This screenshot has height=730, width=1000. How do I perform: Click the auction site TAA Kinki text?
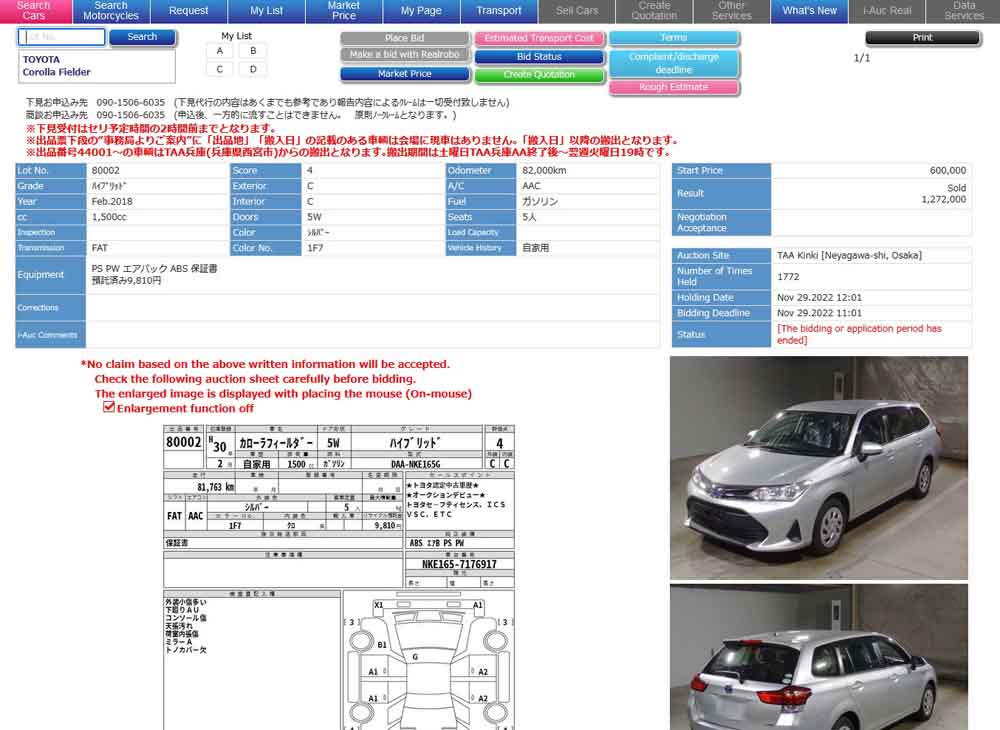click(x=849, y=256)
